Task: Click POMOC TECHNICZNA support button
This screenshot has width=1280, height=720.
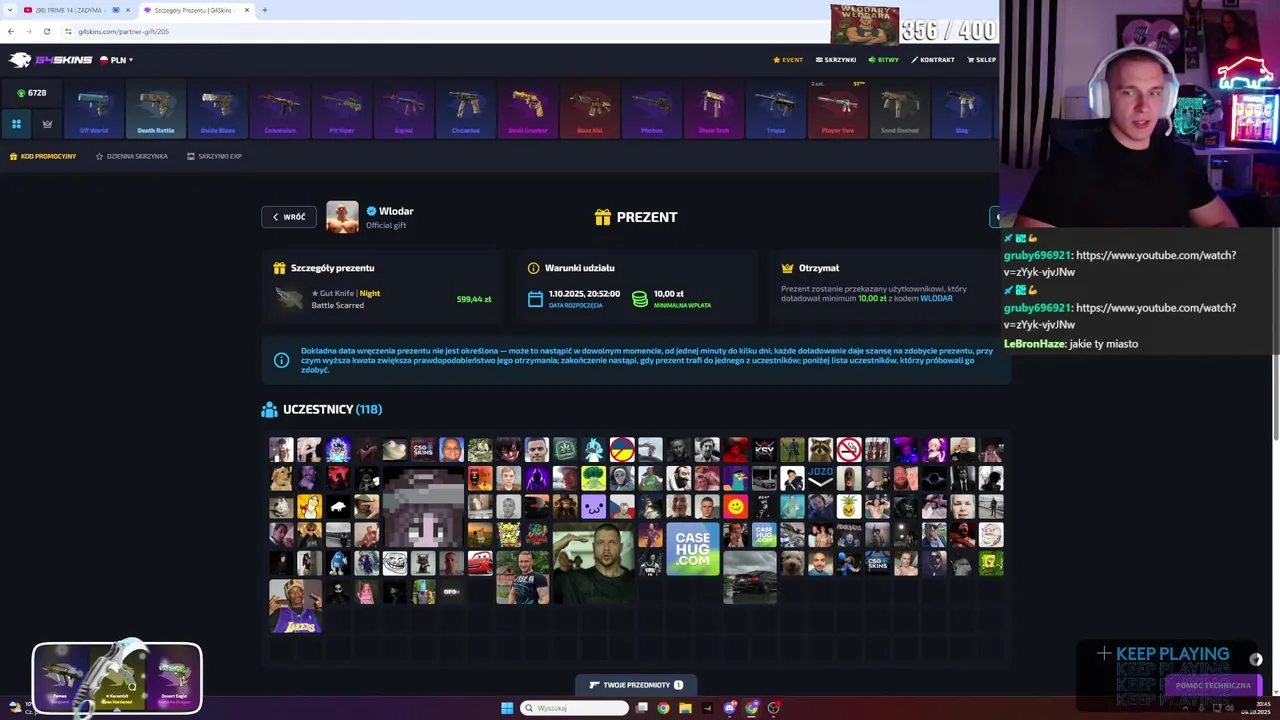Action: tap(1213, 685)
